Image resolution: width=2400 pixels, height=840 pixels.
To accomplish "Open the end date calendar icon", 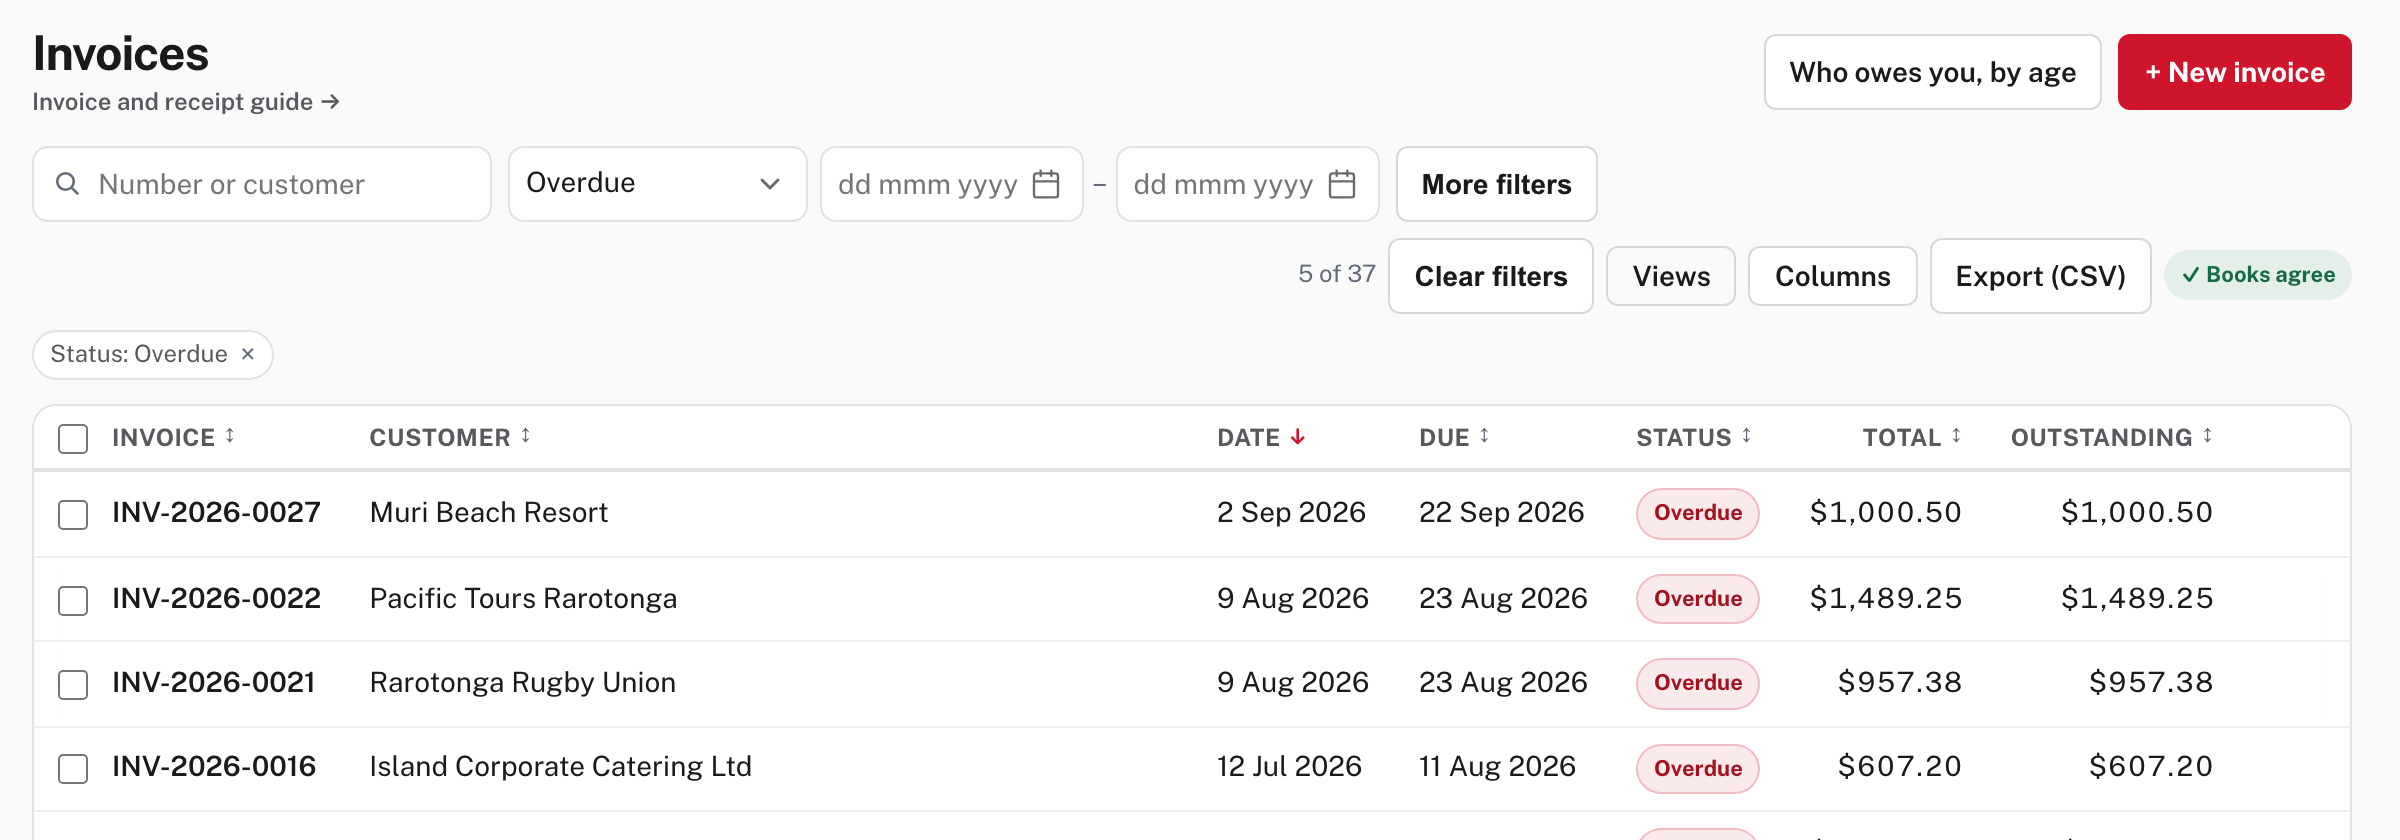I will [x=1342, y=184].
